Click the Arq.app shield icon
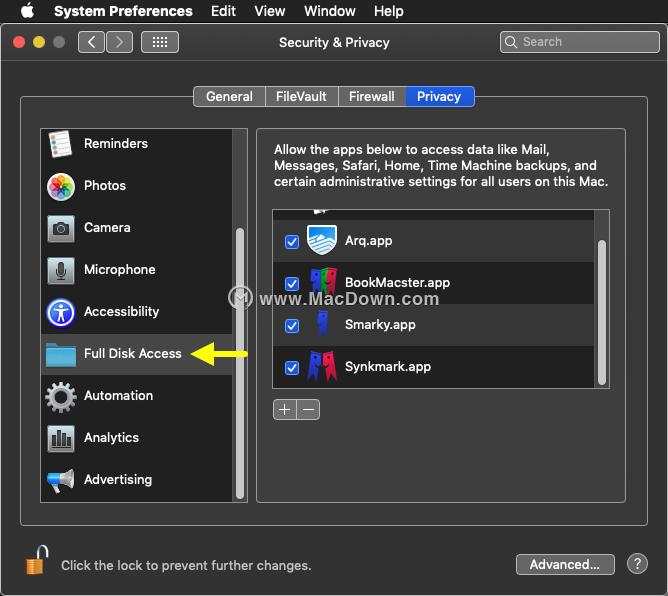668x596 pixels. click(x=322, y=240)
